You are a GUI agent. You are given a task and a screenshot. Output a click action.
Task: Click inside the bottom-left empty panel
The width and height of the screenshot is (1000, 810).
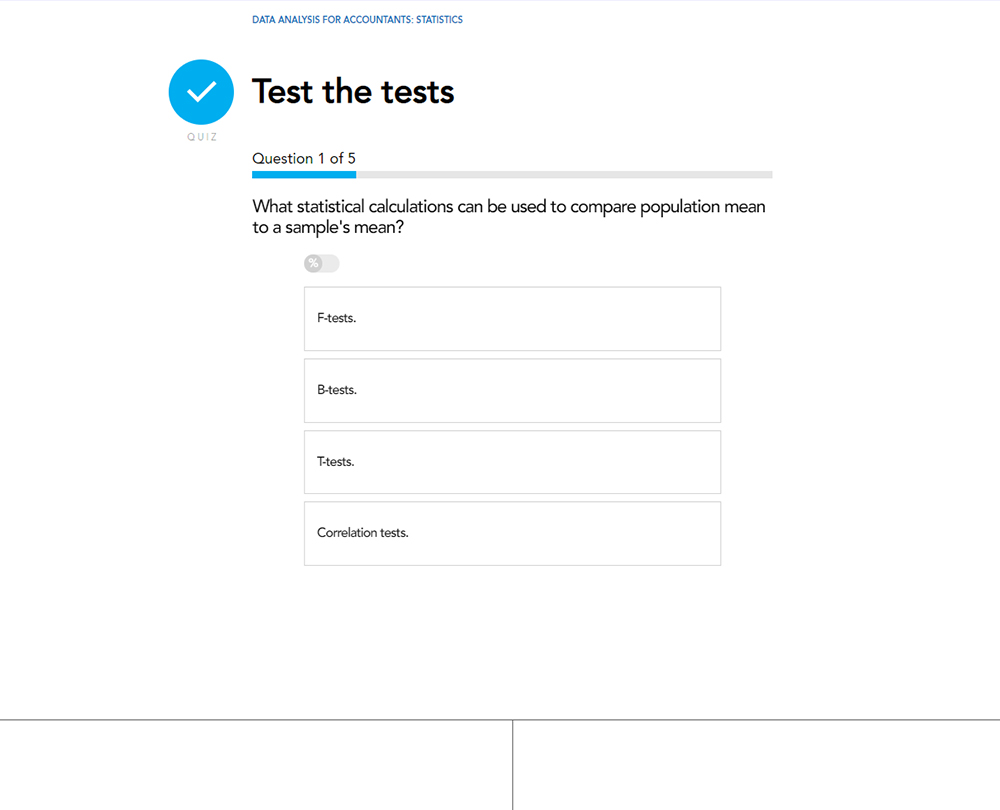[x=256, y=765]
